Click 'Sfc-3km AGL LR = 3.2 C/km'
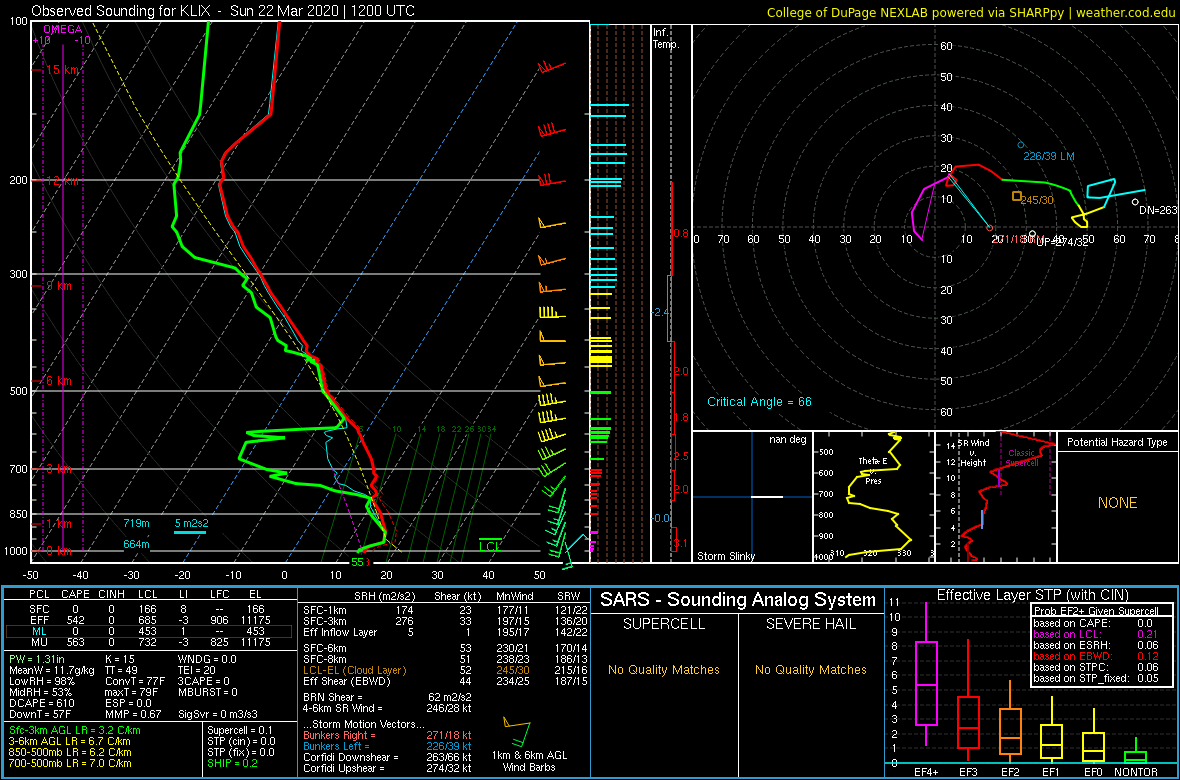The height and width of the screenshot is (780, 1180). tap(74, 730)
